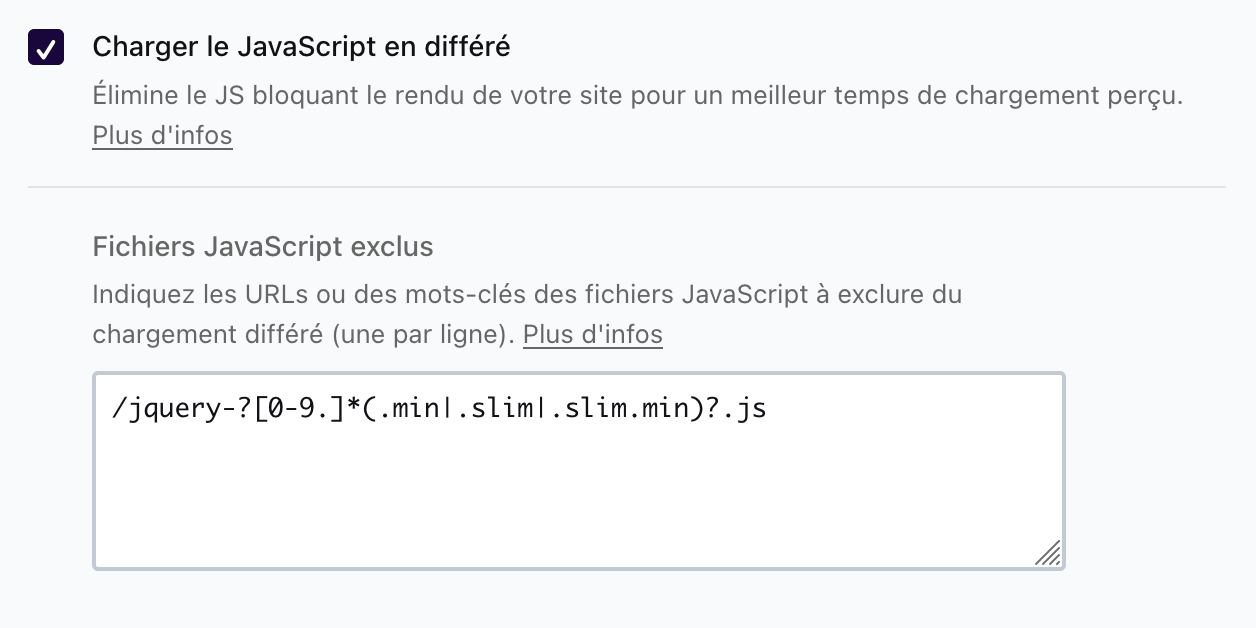Click the "Fichiers JavaScript exclus" heading

(263, 246)
